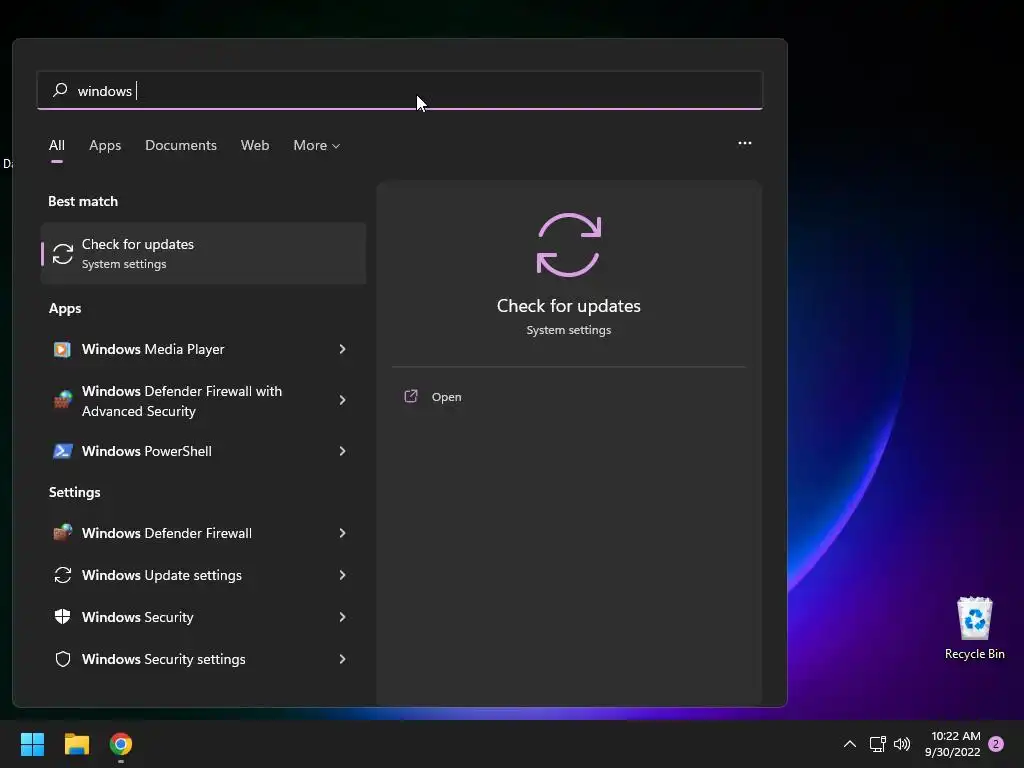Screen dimensions: 1024x768
Task: Click the Windows Media Player app icon
Action: [63, 349]
